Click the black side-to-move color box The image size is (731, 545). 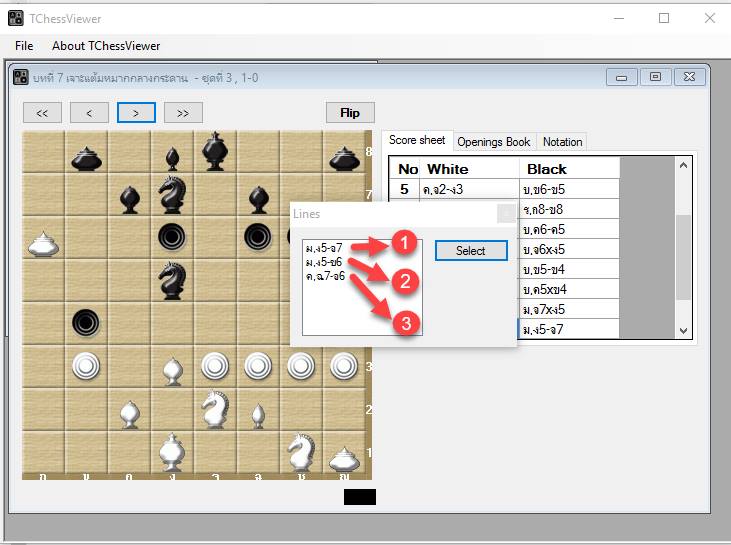(360, 497)
